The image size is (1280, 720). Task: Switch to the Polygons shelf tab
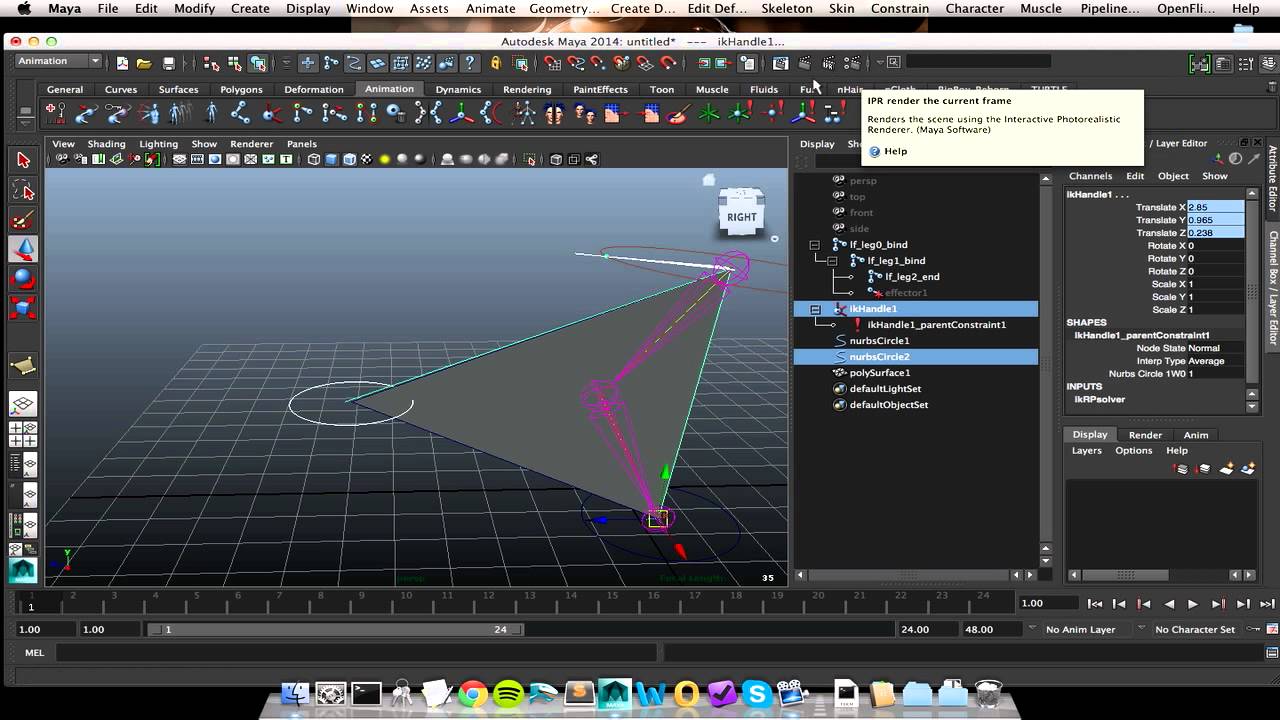[241, 89]
